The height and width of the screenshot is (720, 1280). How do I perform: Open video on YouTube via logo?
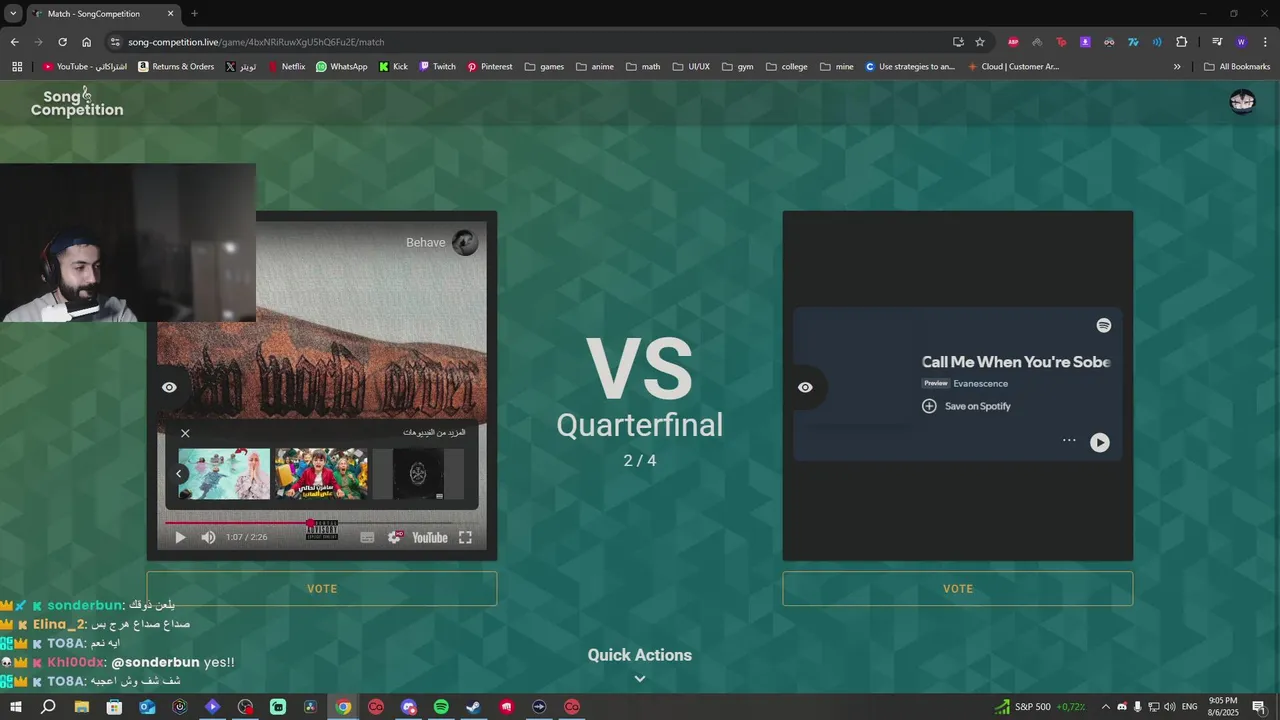tap(430, 537)
